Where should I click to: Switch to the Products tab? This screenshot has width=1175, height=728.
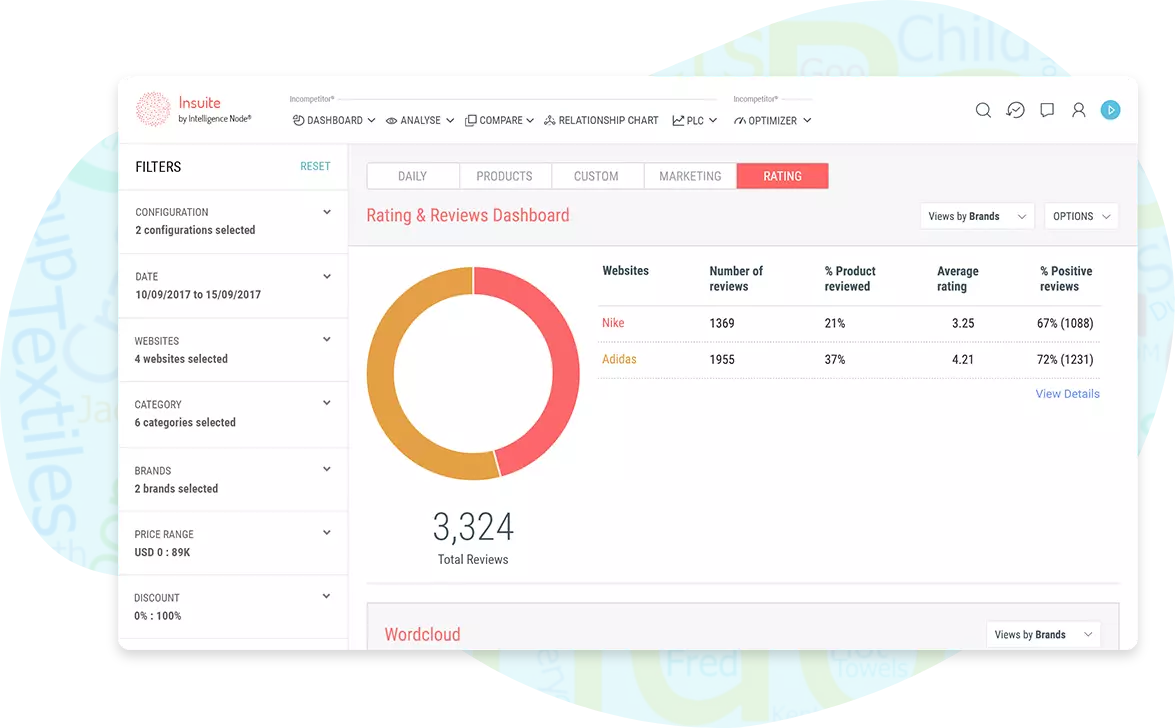pos(504,176)
